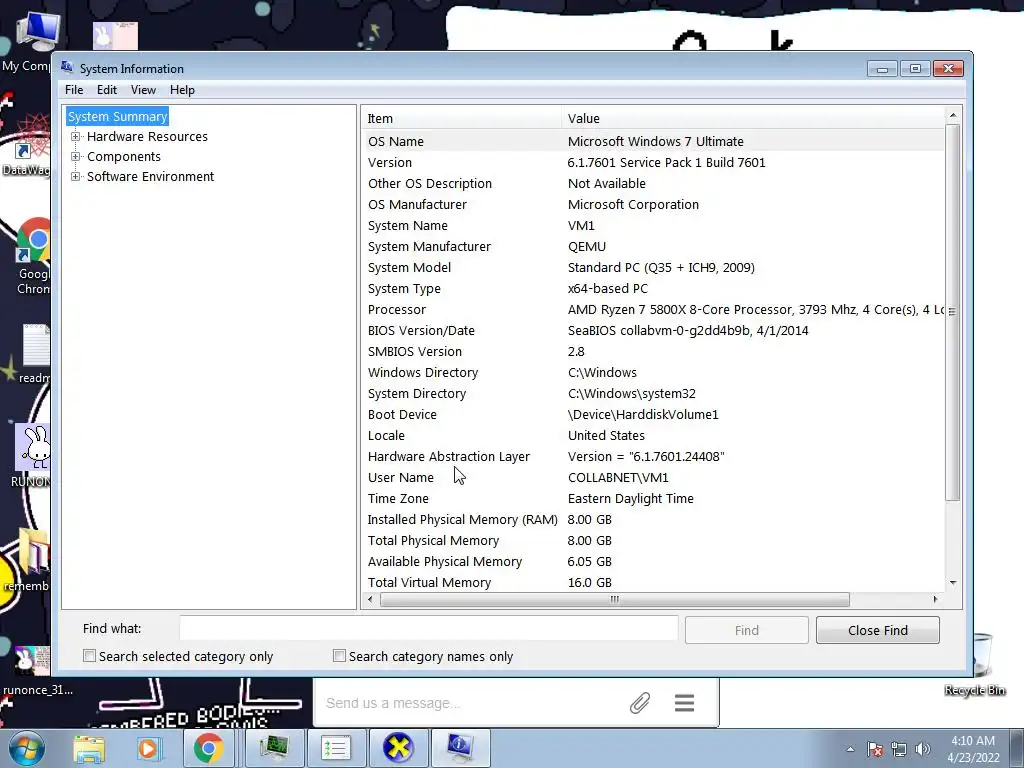This screenshot has width=1024, height=768.
Task: Select the Windows Directory row
Action: tap(653, 372)
